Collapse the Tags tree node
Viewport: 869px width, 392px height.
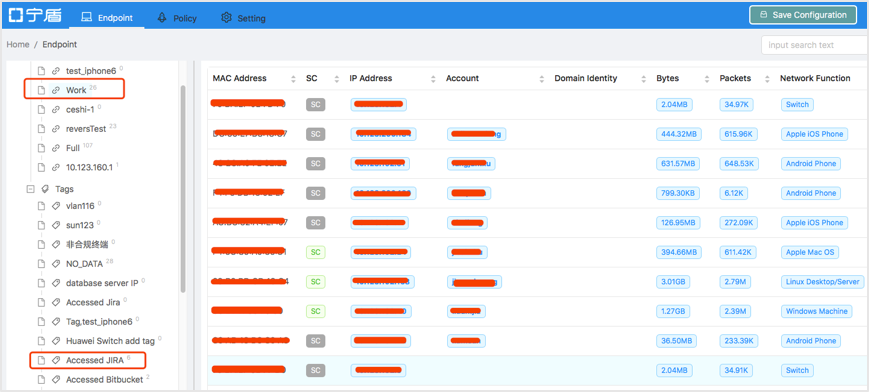point(30,189)
